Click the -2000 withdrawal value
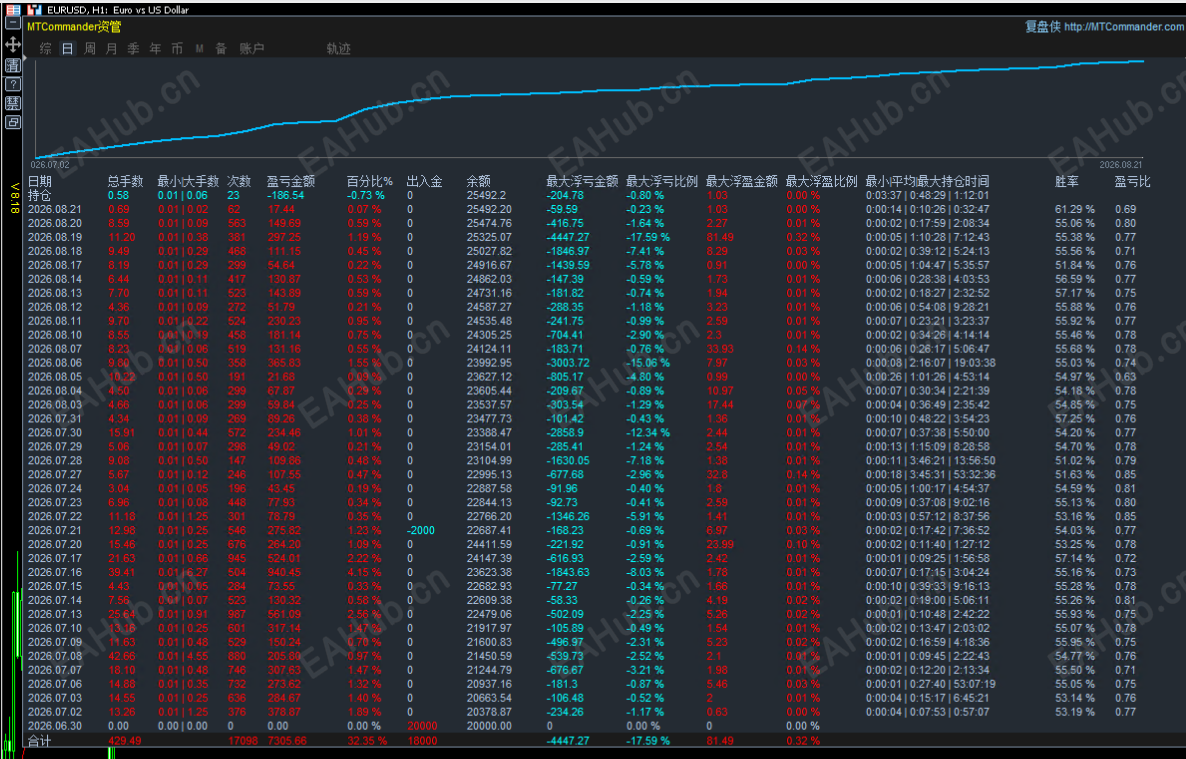 (421, 530)
